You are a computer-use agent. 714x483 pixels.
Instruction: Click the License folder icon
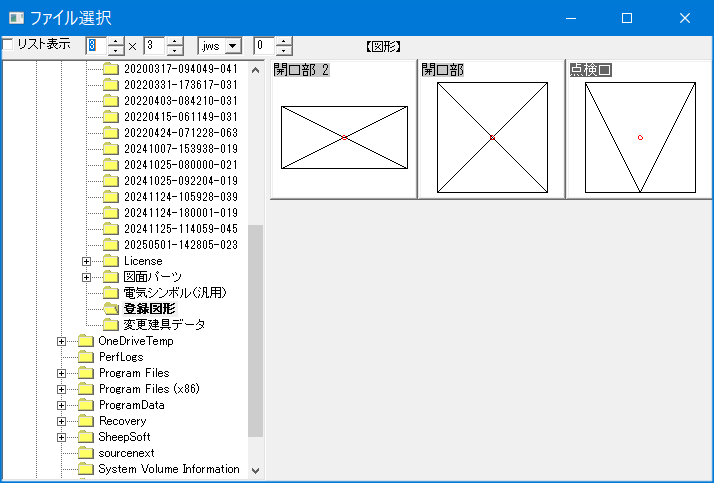click(111, 261)
